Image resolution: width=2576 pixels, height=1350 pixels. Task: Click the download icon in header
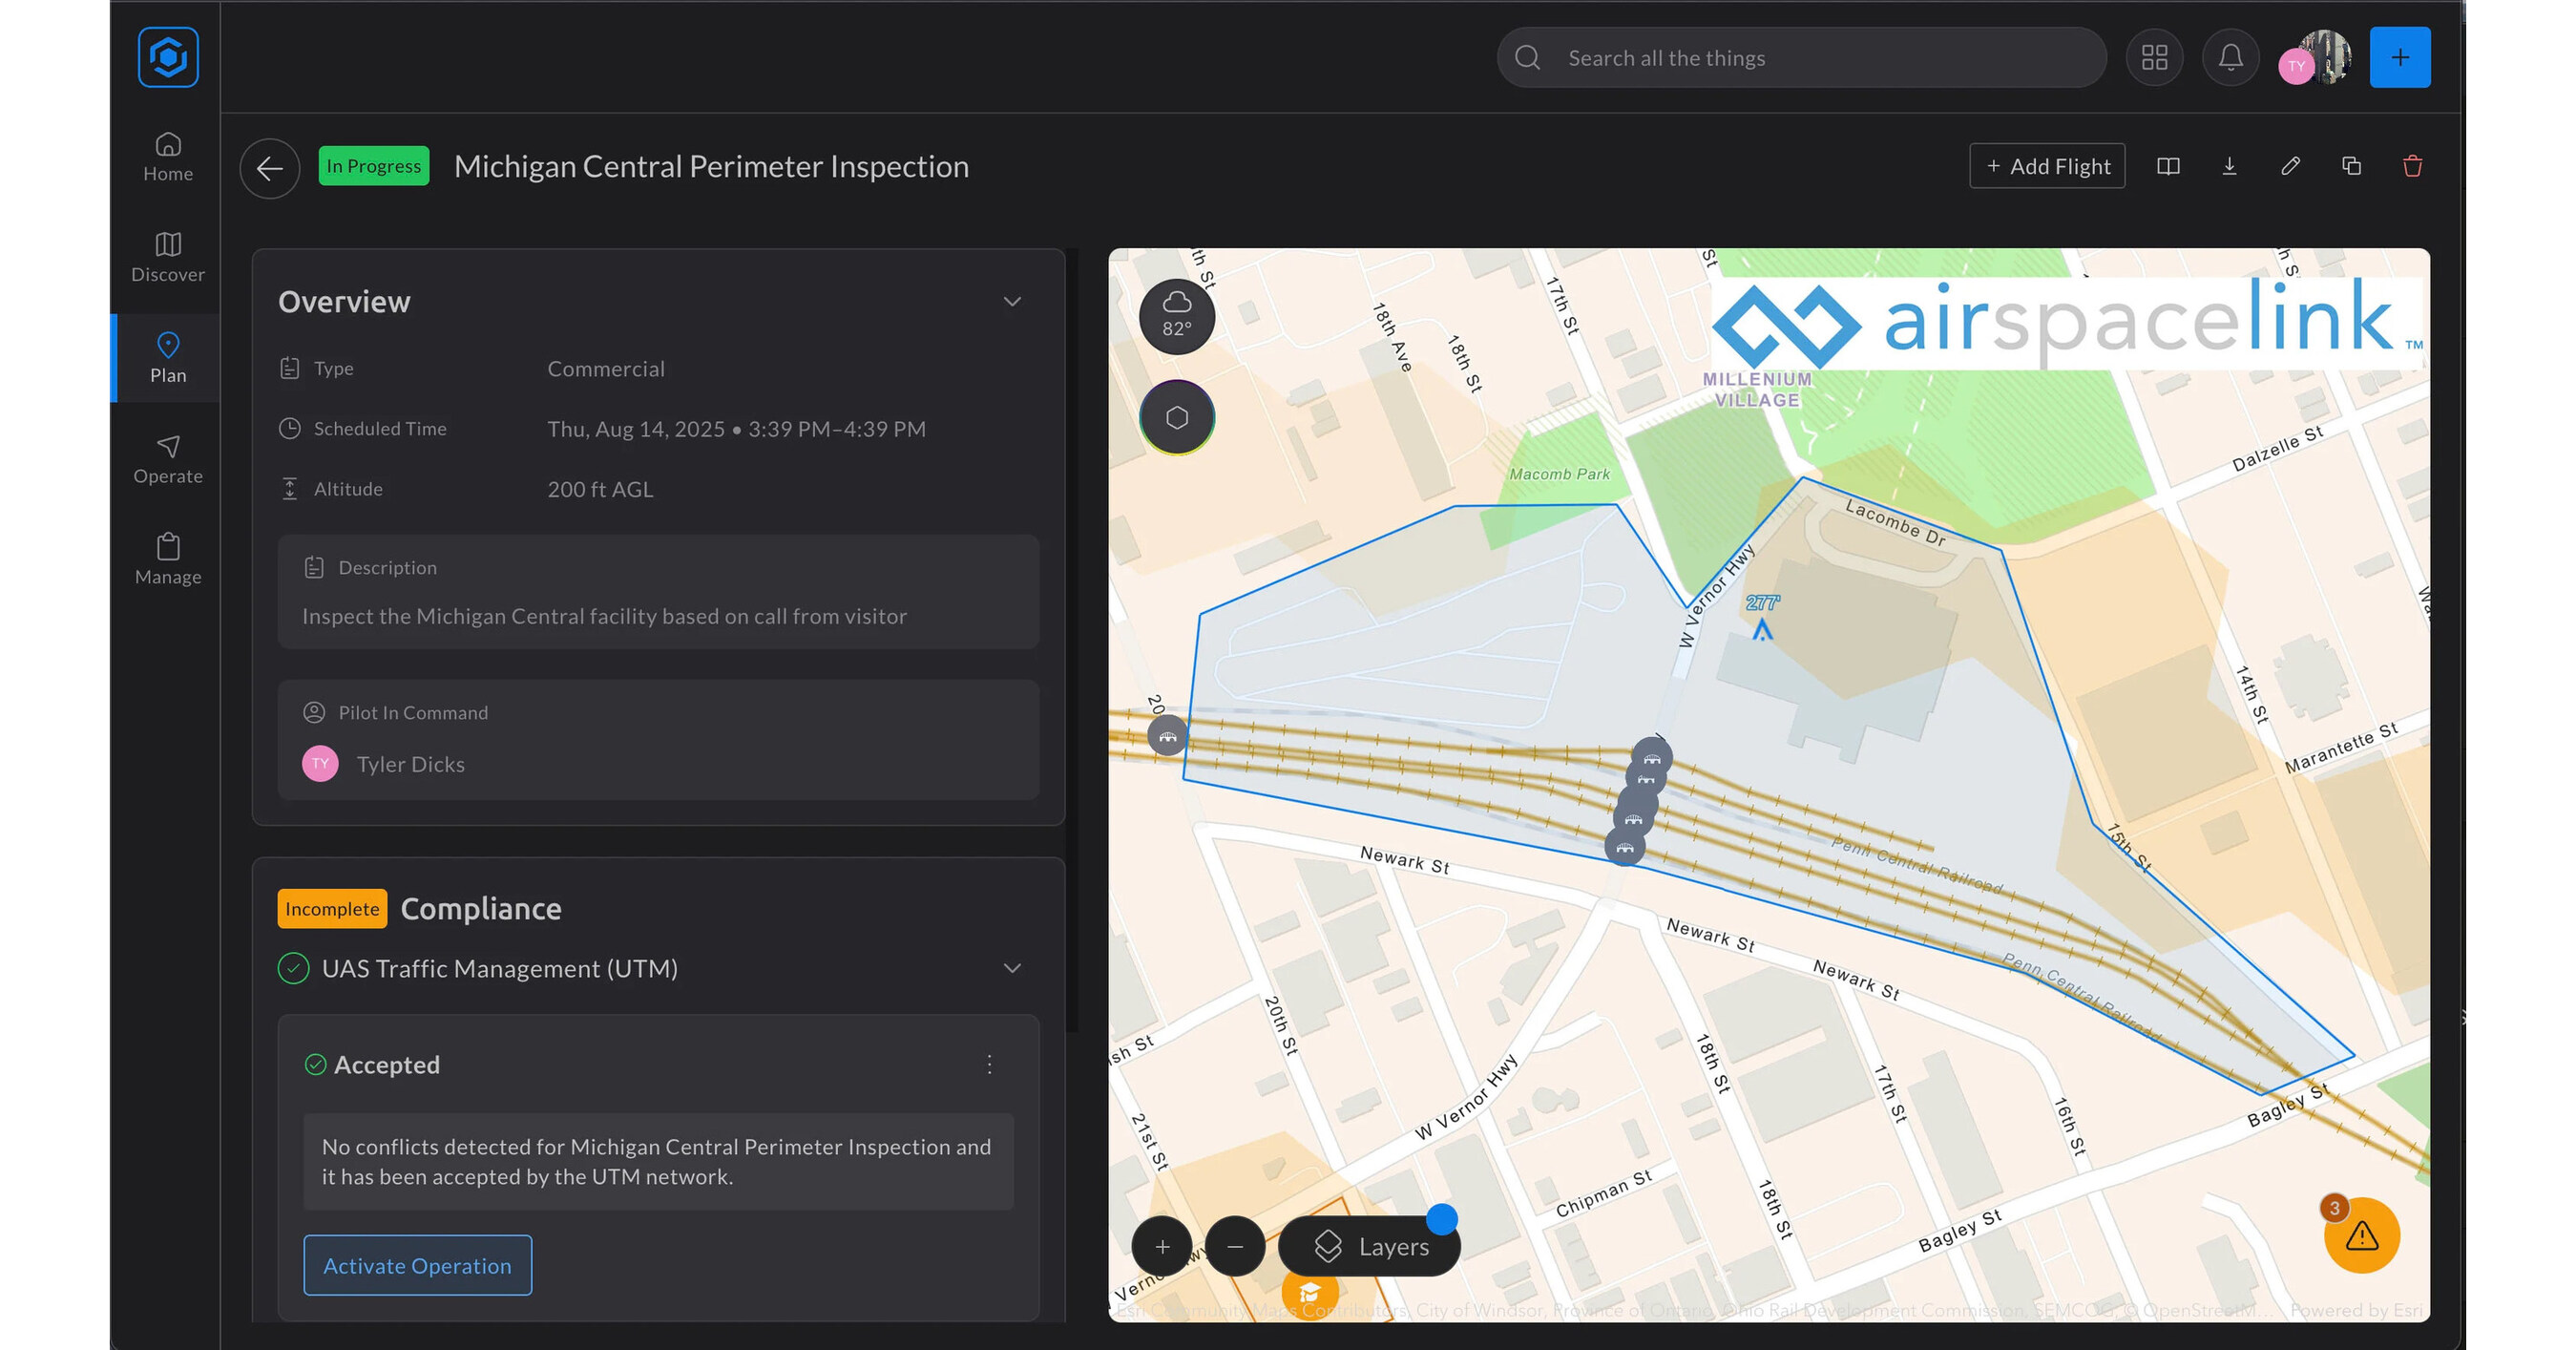click(2229, 166)
